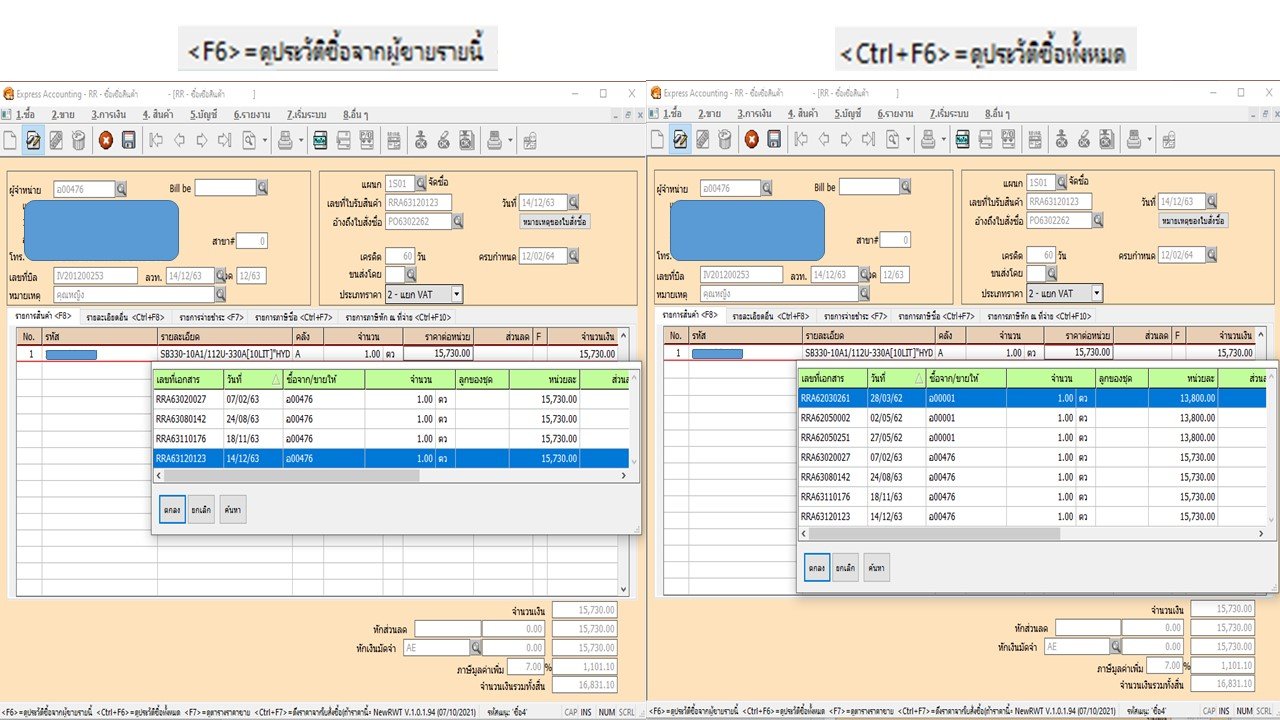The width and height of the screenshot is (1280, 720).
Task: Open รายการจ่ายชำระ <F7> tab in left window
Action: pyautogui.click(x=211, y=317)
